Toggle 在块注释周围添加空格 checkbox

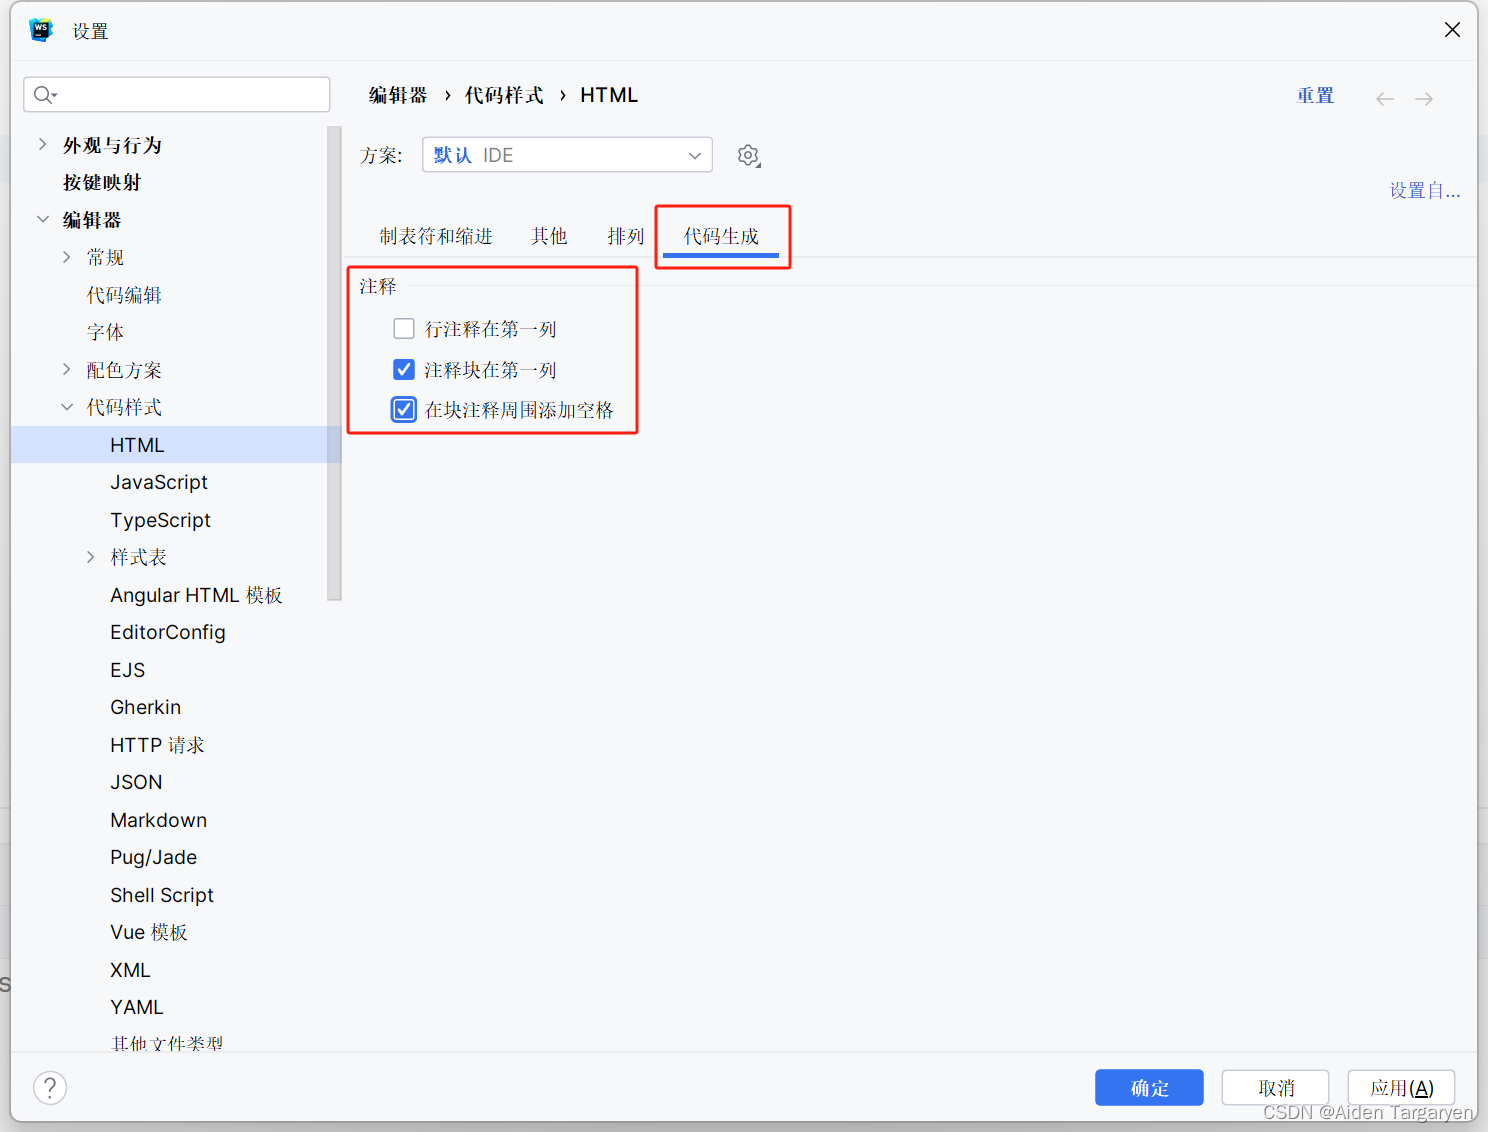[404, 410]
